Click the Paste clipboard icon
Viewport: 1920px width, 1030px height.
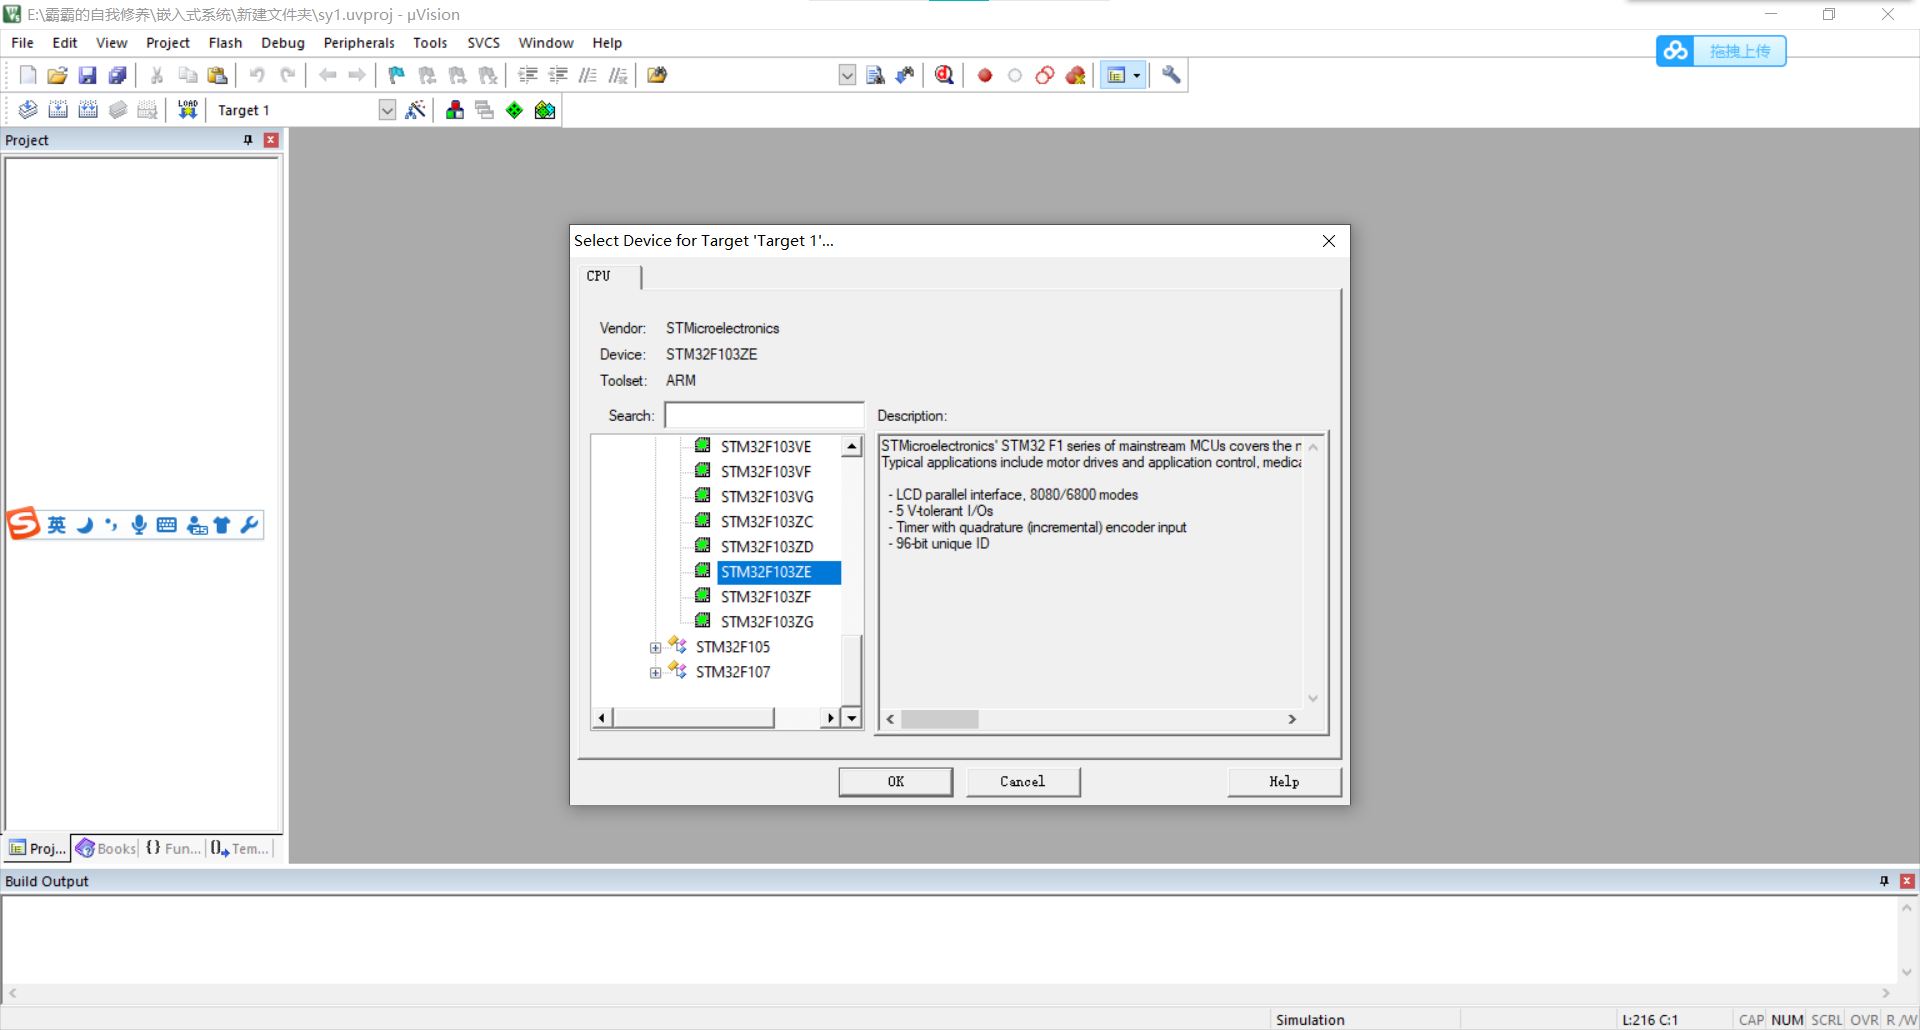pyautogui.click(x=217, y=75)
